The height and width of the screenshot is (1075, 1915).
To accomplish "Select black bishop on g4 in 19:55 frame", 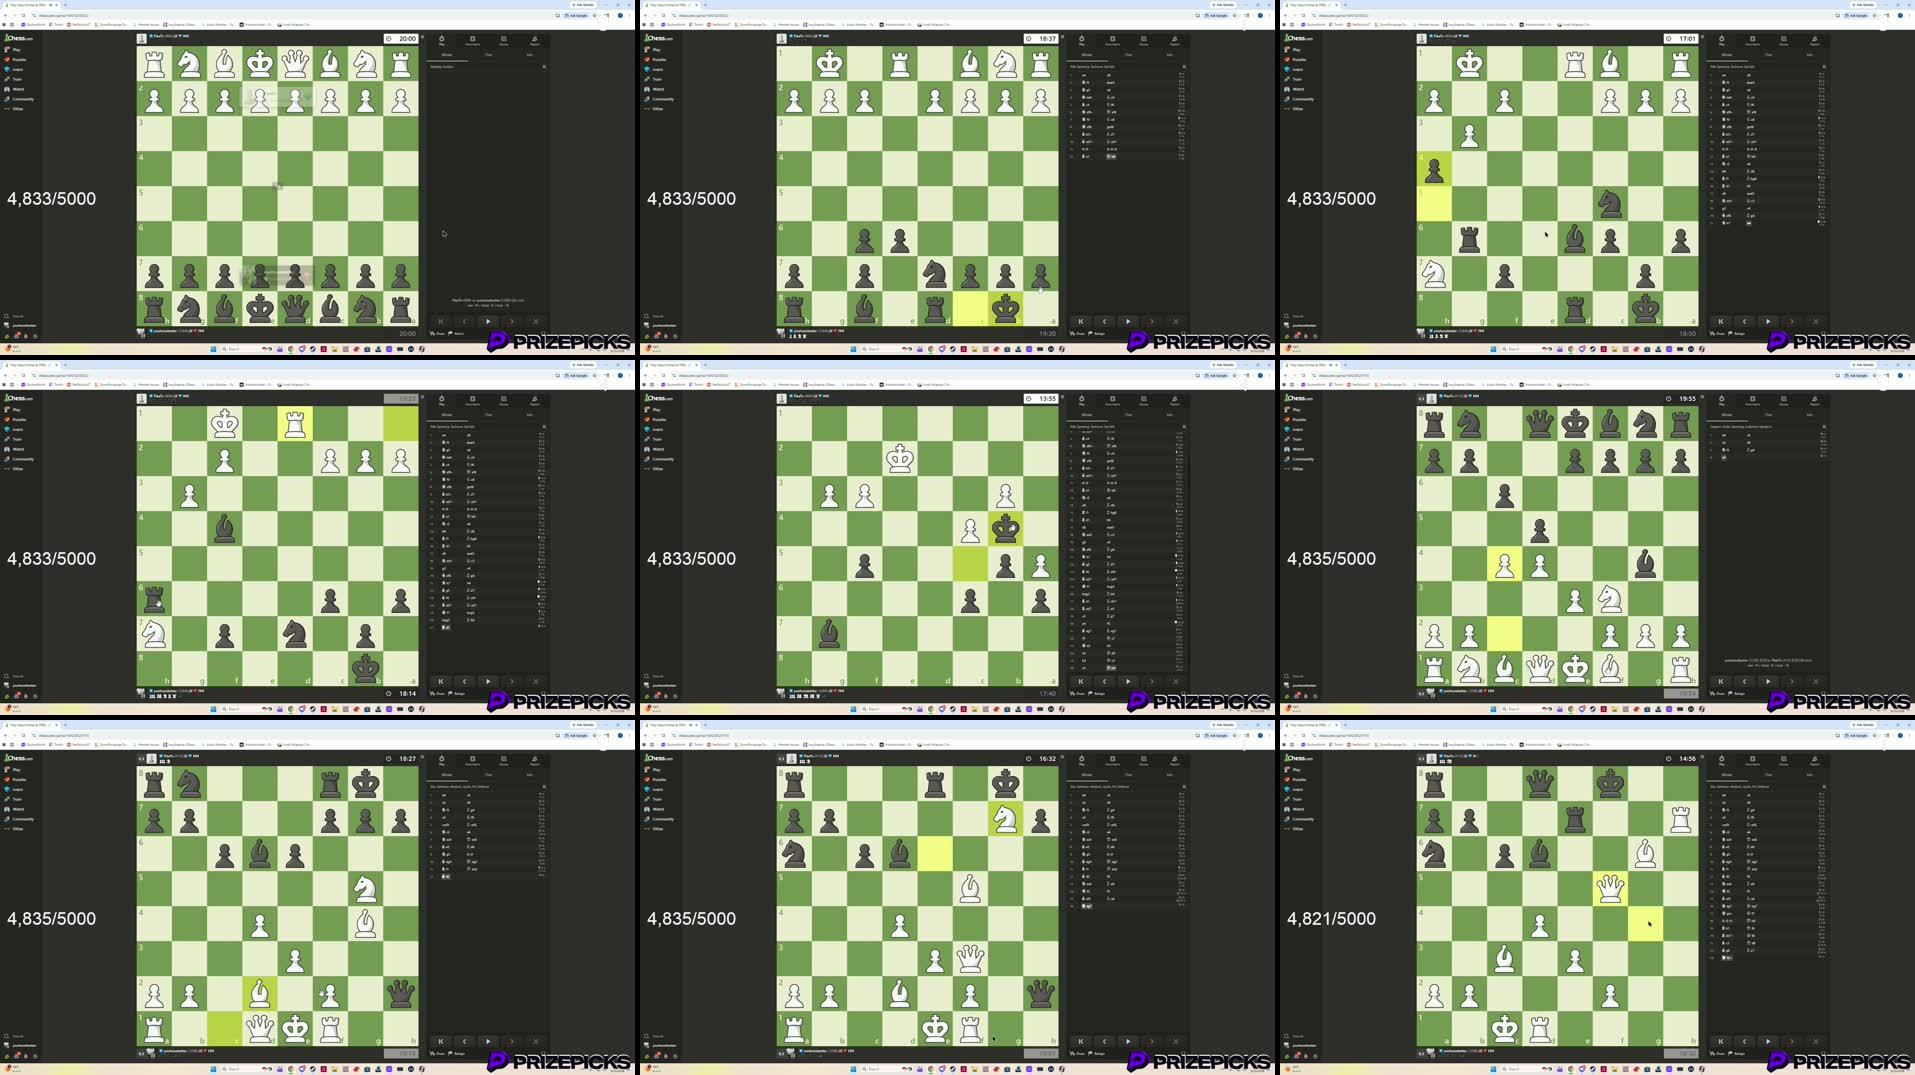I will point(1645,564).
